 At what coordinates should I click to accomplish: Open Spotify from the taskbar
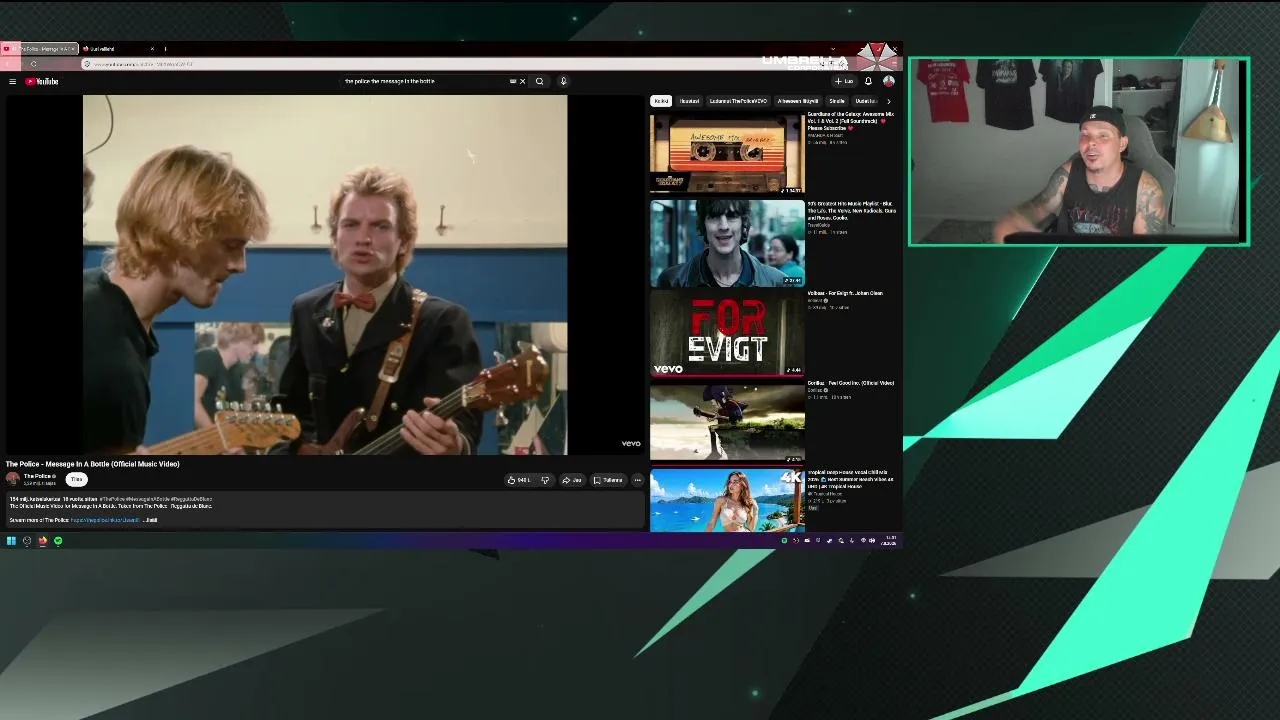click(58, 541)
